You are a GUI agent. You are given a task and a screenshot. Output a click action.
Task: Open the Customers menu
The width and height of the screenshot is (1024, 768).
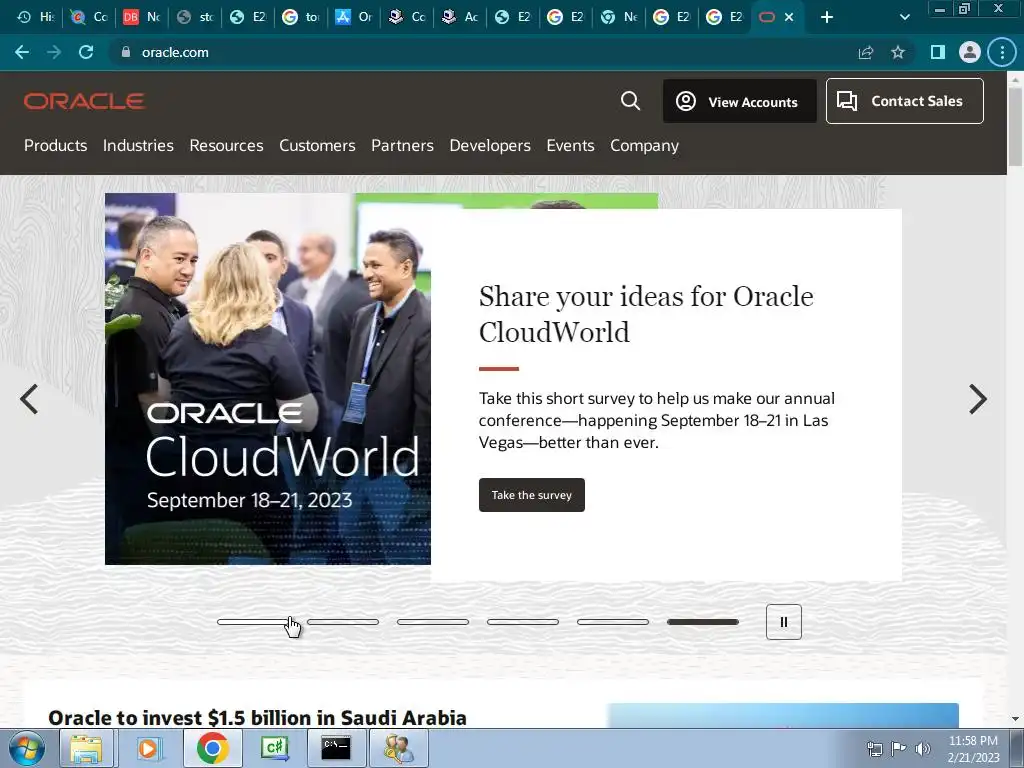[x=317, y=145]
